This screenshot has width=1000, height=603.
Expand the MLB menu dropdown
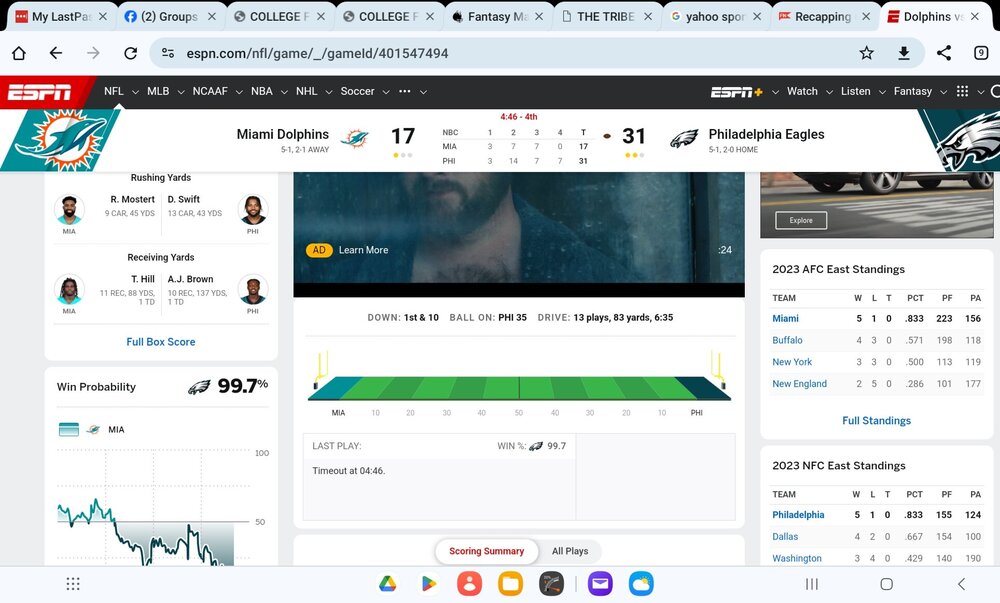[x=180, y=92]
